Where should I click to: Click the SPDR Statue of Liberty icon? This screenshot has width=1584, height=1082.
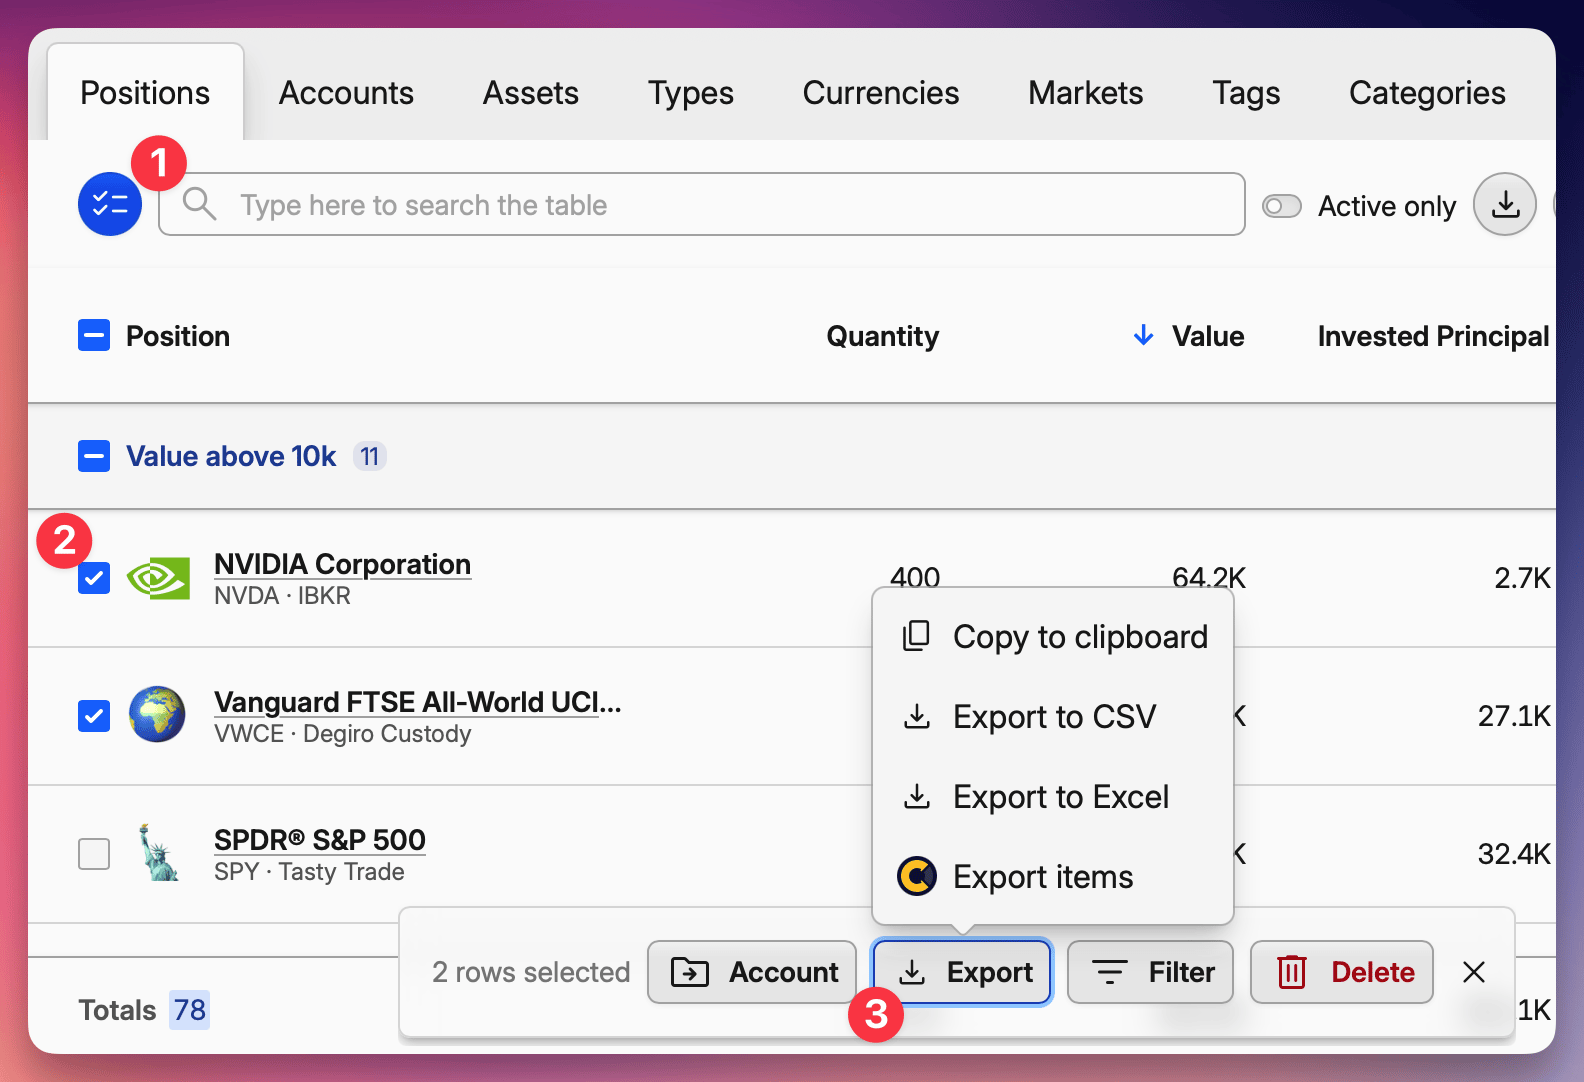point(158,852)
